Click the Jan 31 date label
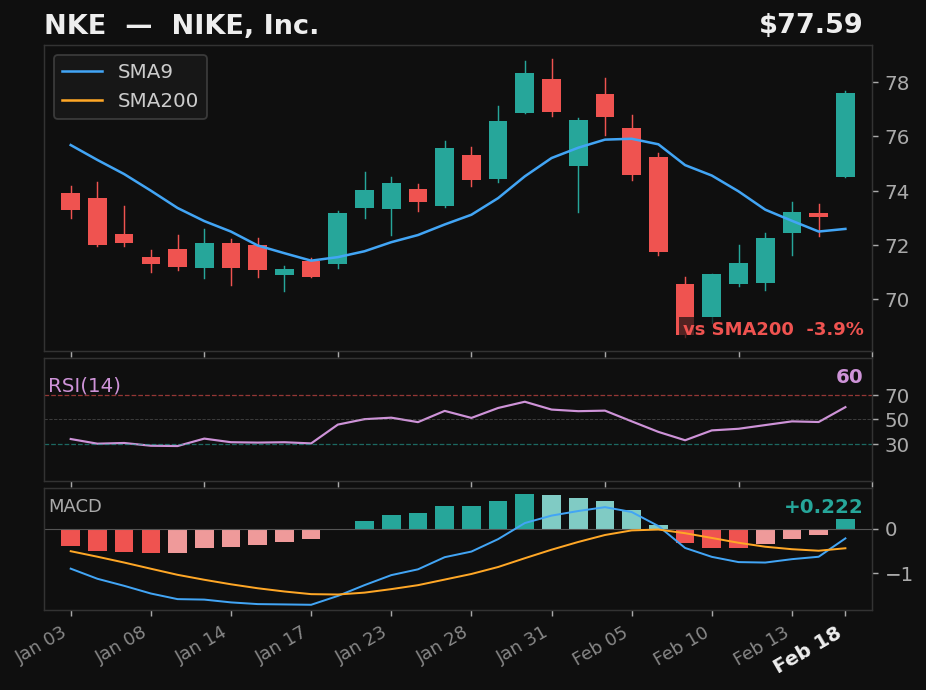Viewport: 926px width, 690px height. [523, 645]
